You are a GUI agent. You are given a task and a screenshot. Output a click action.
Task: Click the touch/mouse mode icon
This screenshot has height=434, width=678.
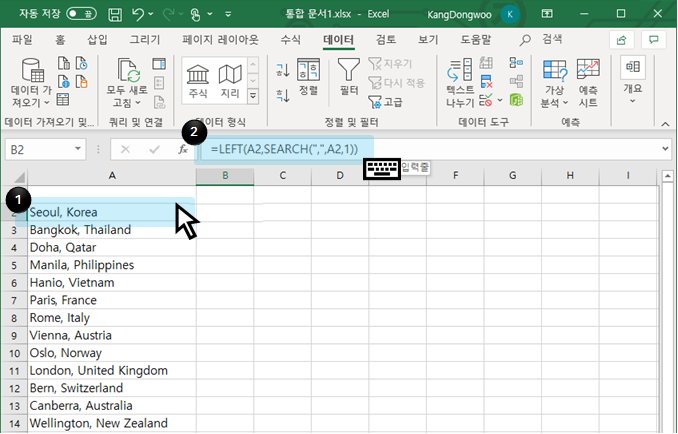click(x=195, y=15)
